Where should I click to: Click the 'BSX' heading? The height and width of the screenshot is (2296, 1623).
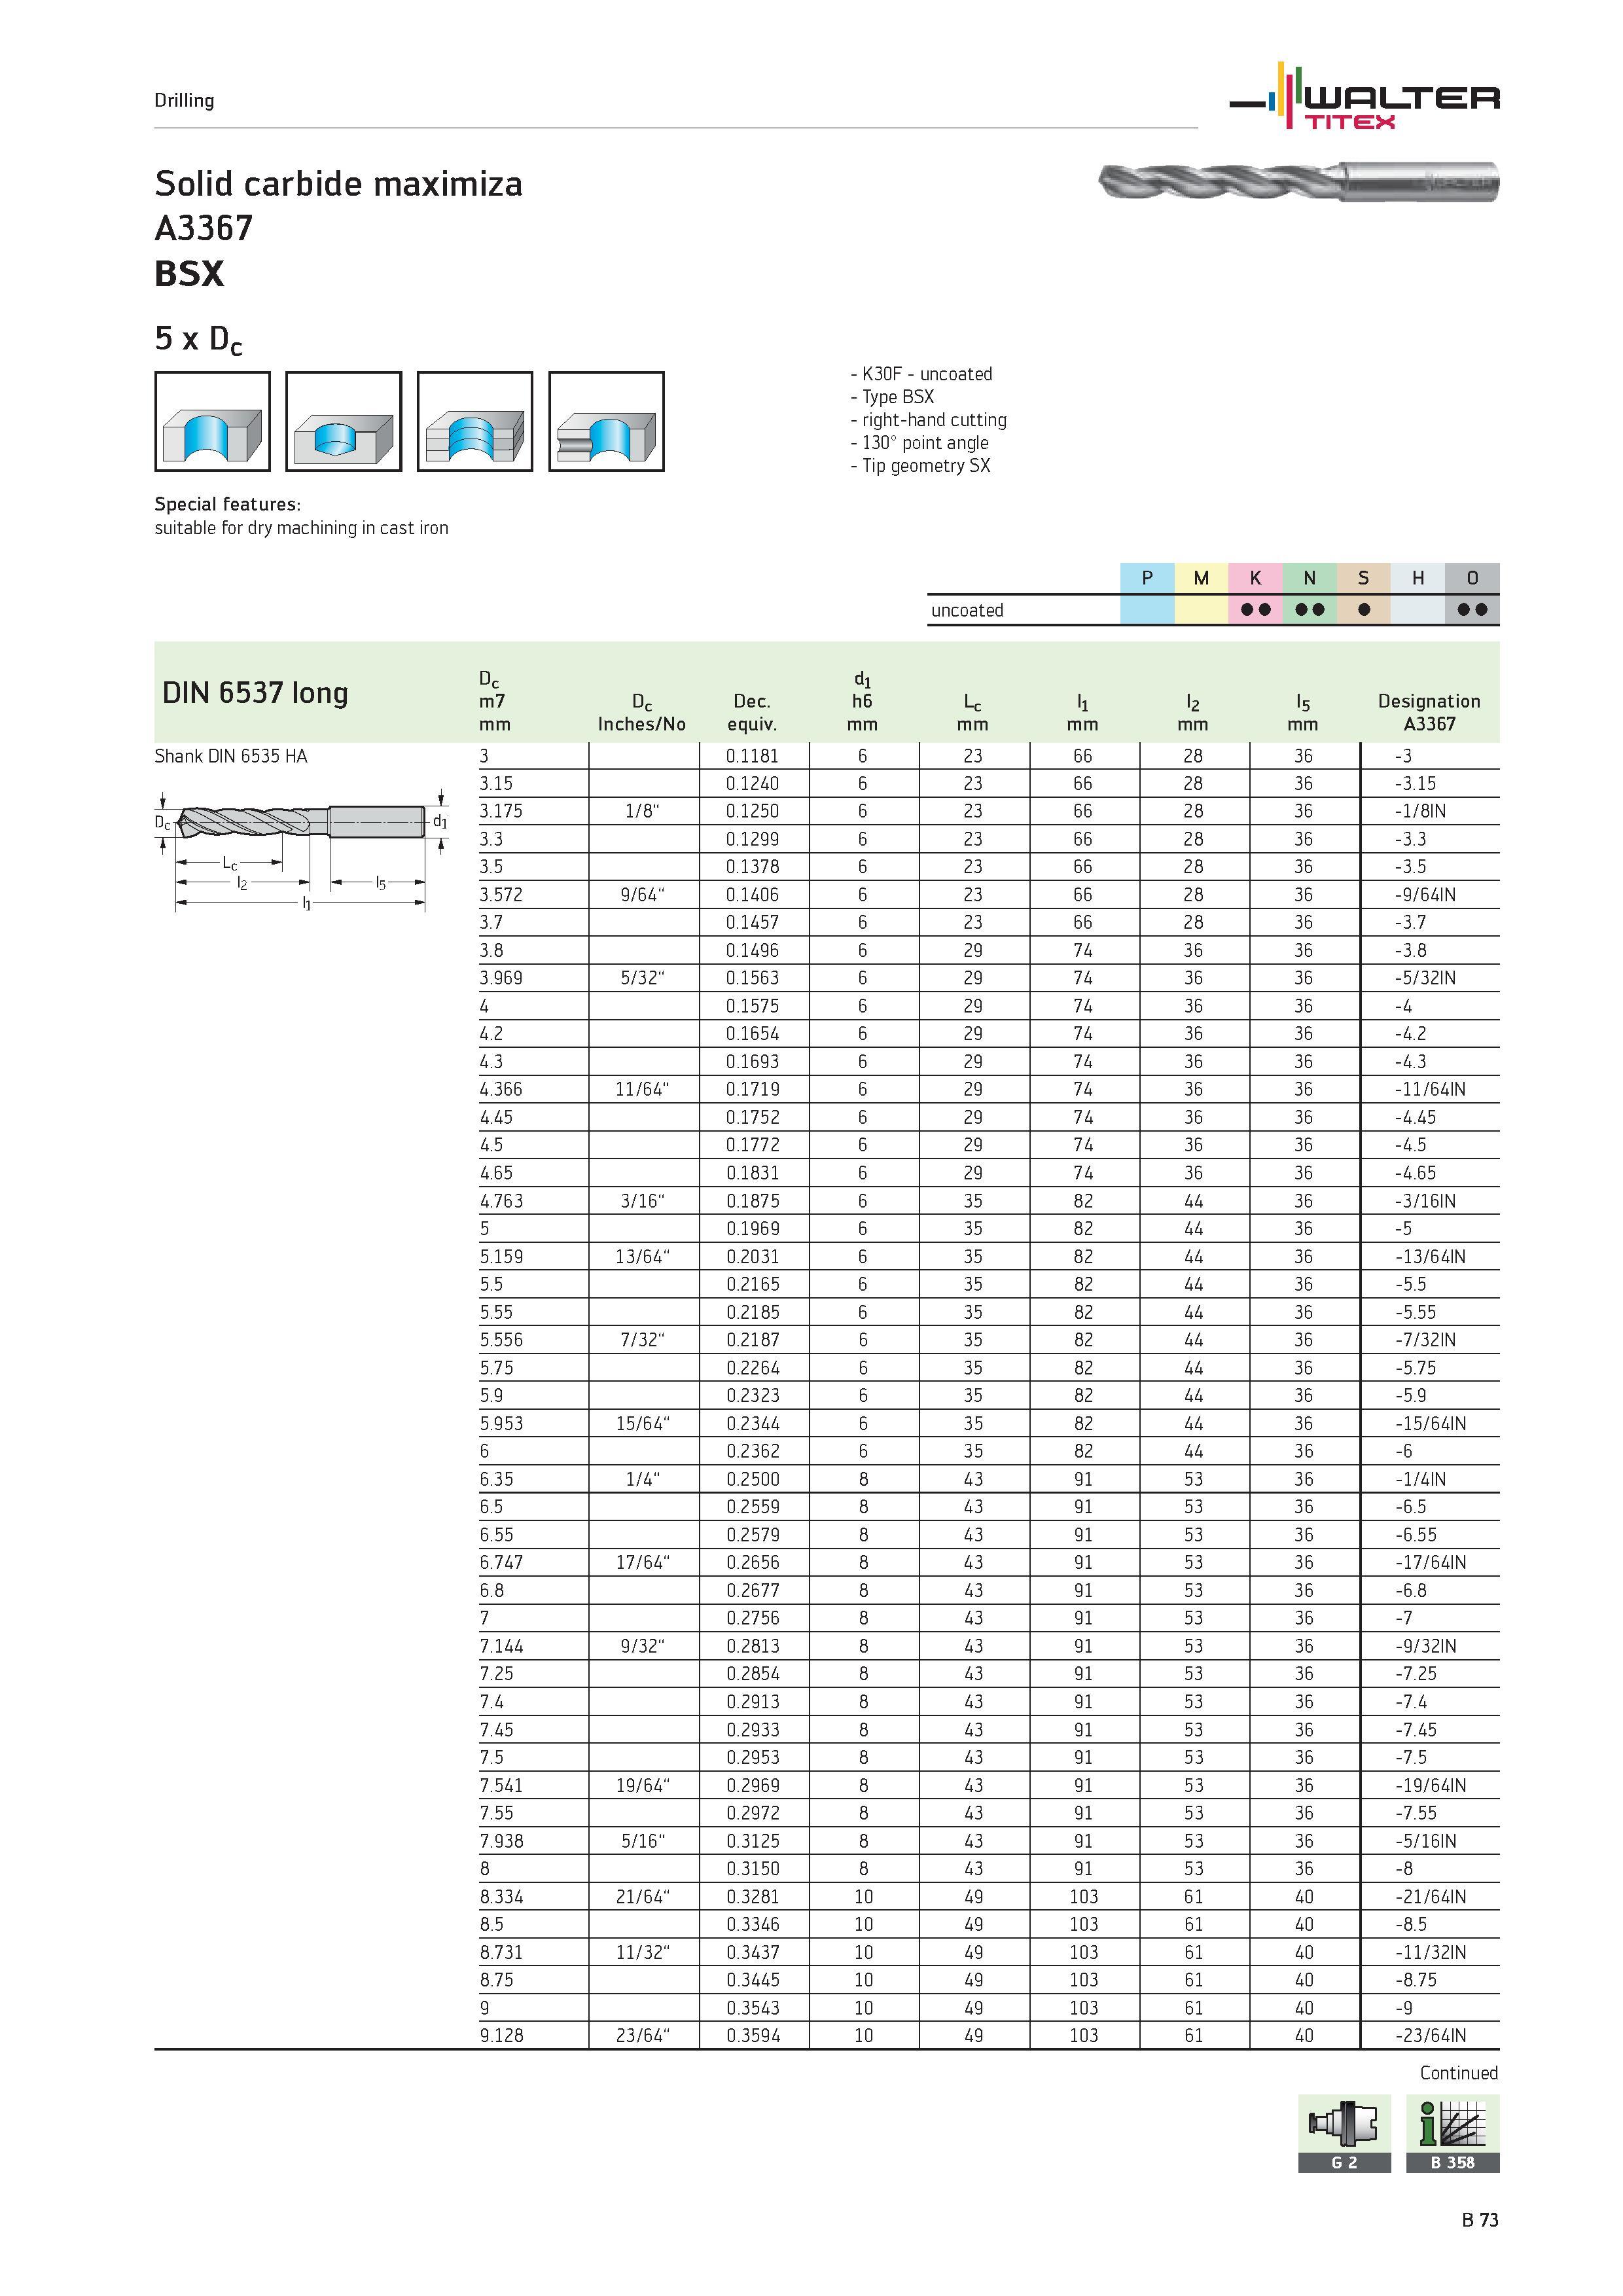pyautogui.click(x=189, y=273)
